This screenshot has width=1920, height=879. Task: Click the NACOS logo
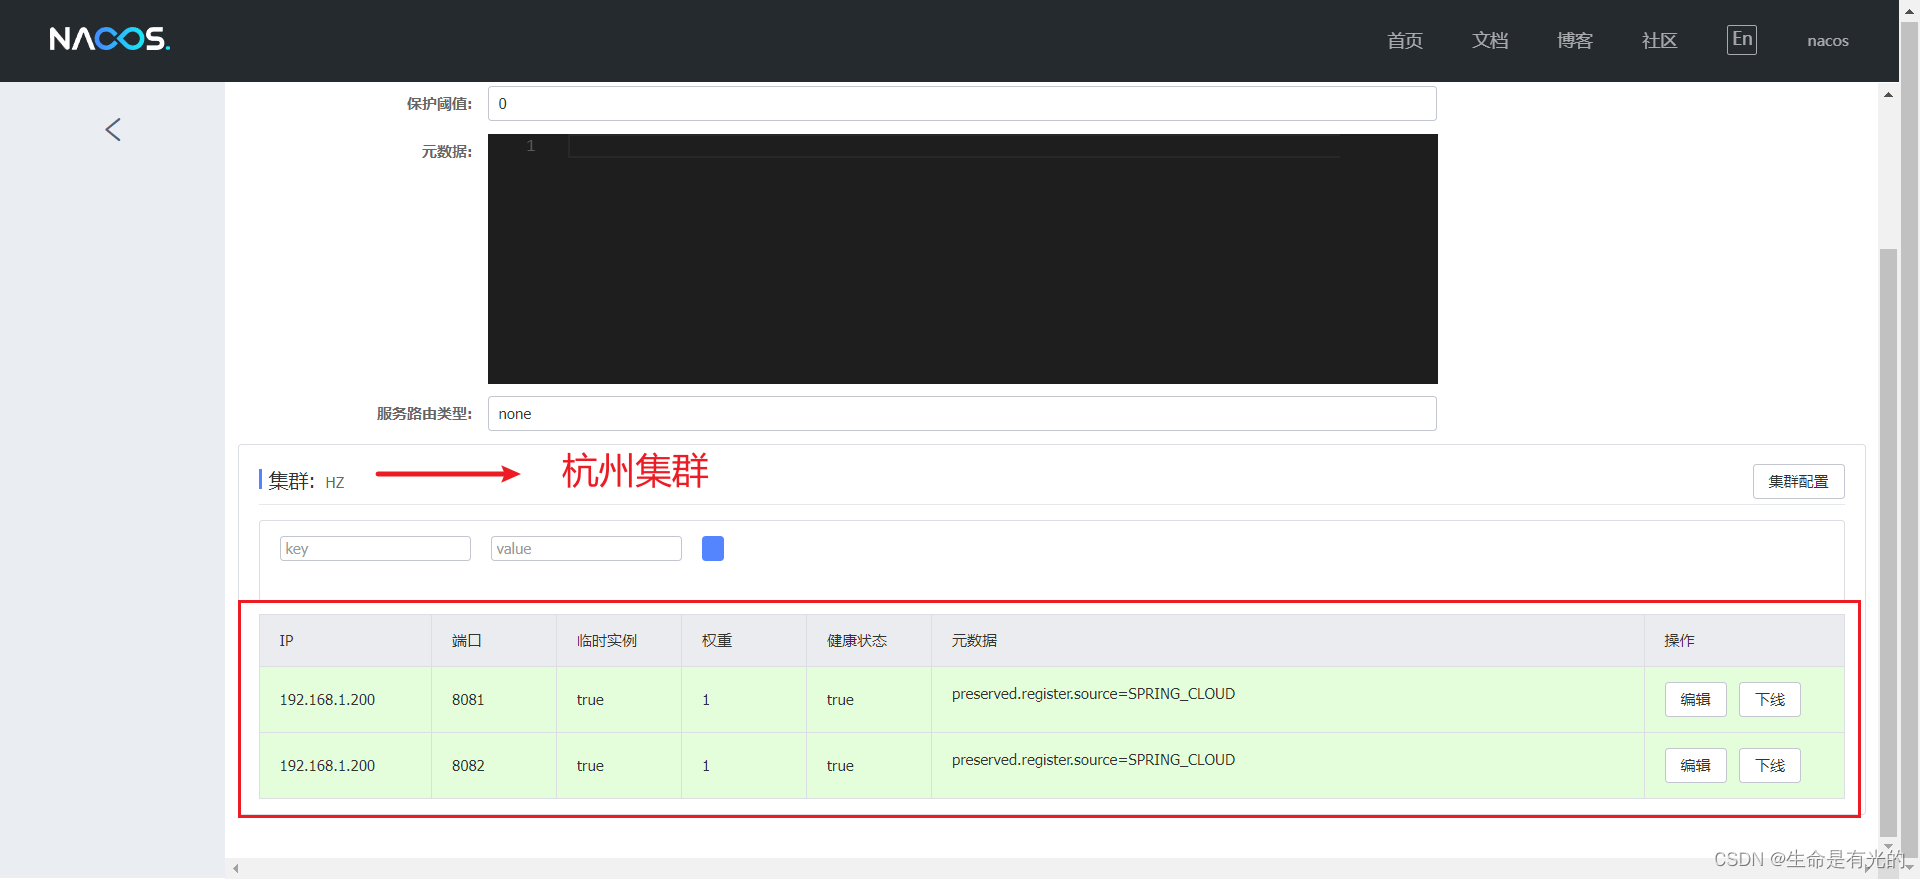[110, 39]
